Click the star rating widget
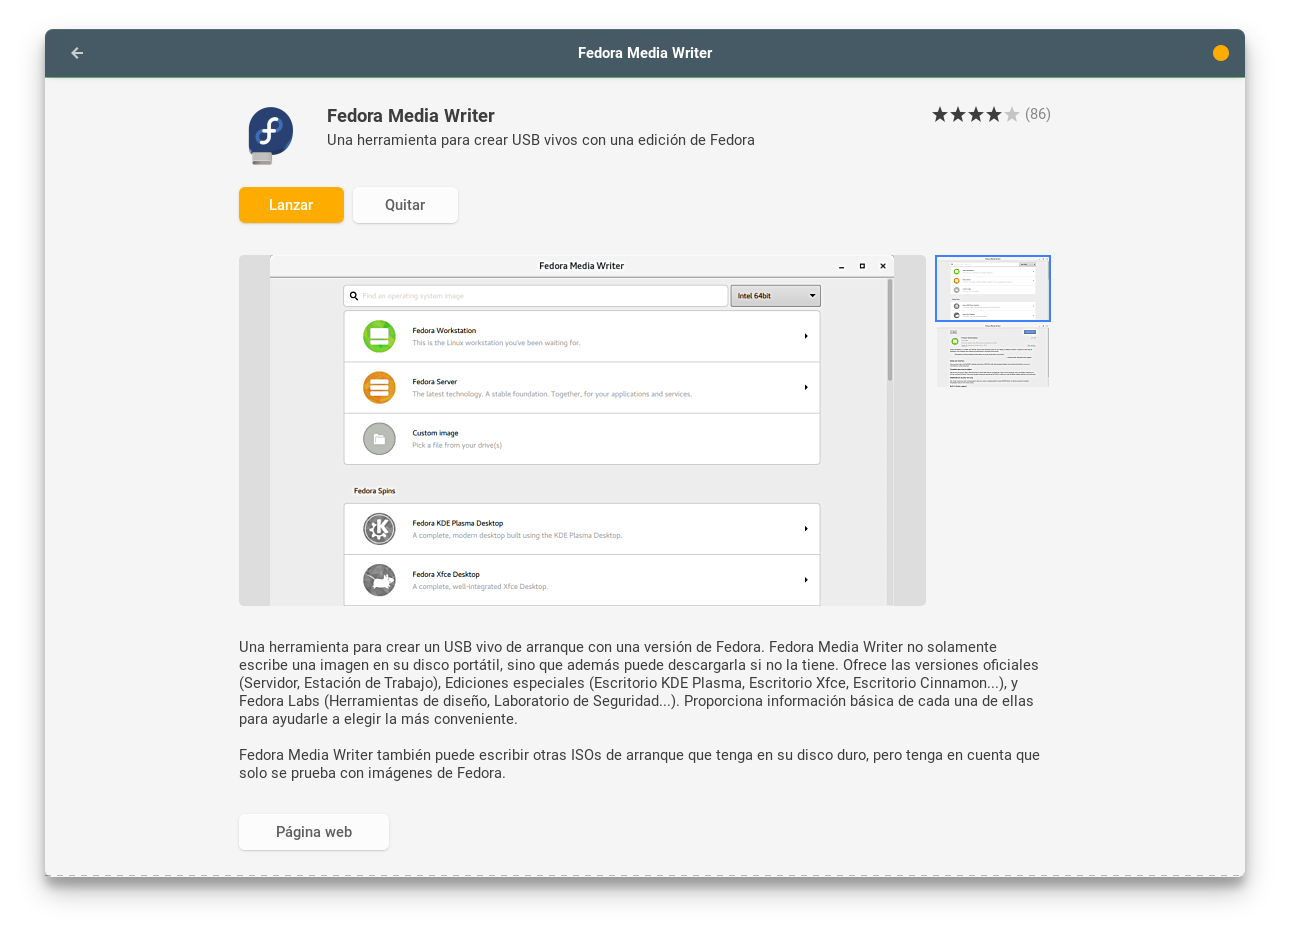The width and height of the screenshot is (1290, 938). (975, 115)
